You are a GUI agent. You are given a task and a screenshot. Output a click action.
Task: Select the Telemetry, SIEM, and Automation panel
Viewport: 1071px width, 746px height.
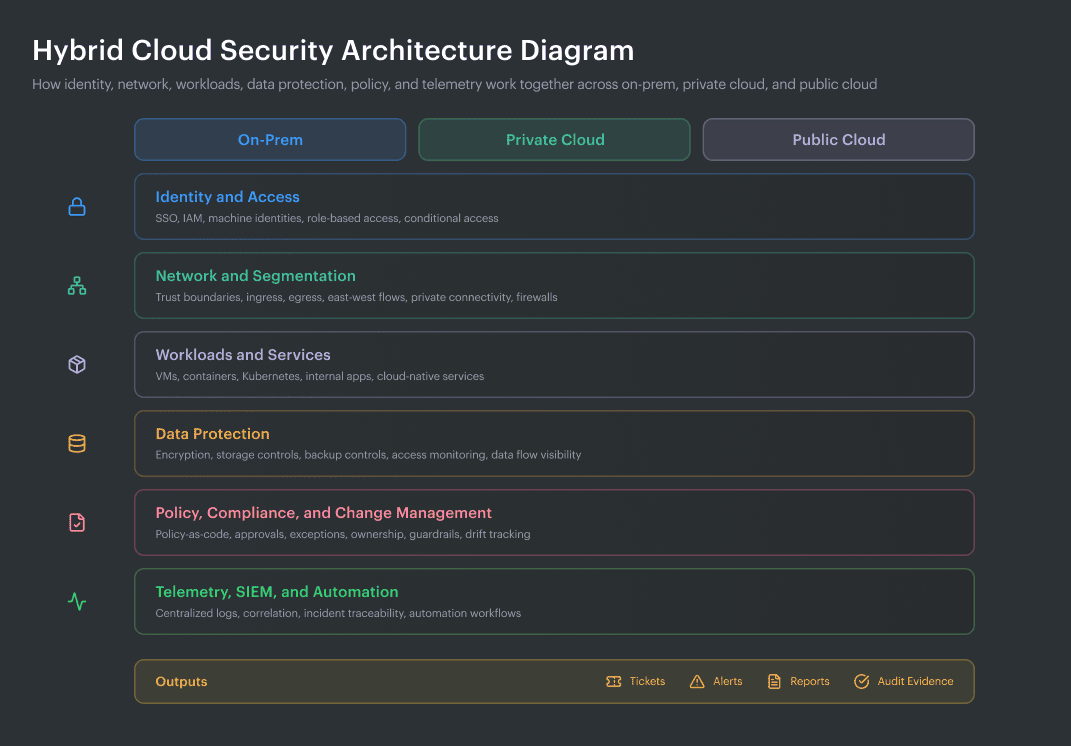554,601
